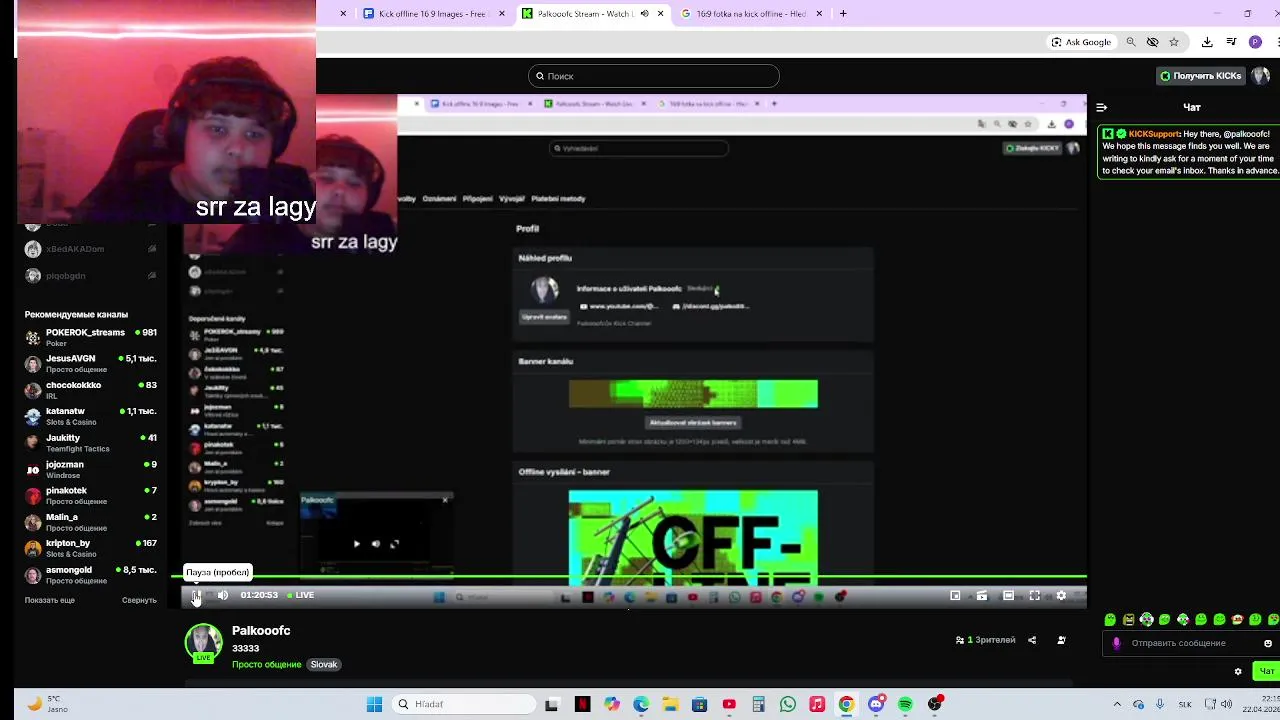Follow the channel via person icon
The image size is (1280, 720).
pos(1061,640)
